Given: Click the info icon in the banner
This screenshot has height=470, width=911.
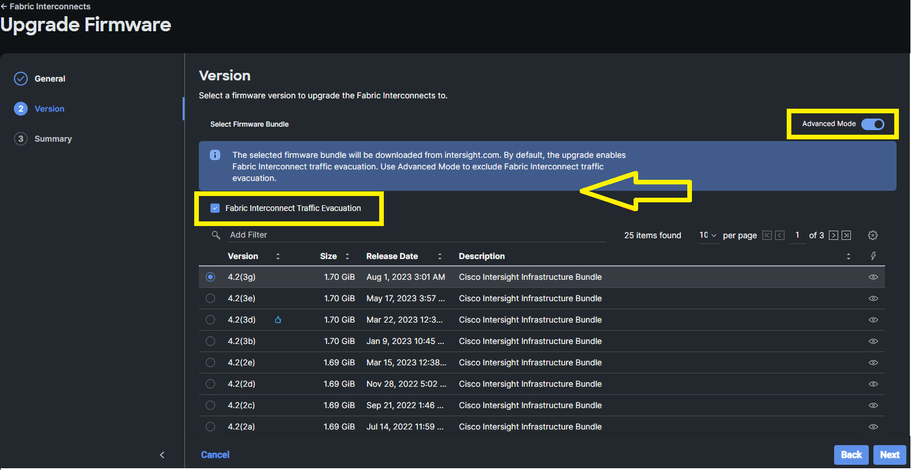Looking at the screenshot, I should [215, 155].
